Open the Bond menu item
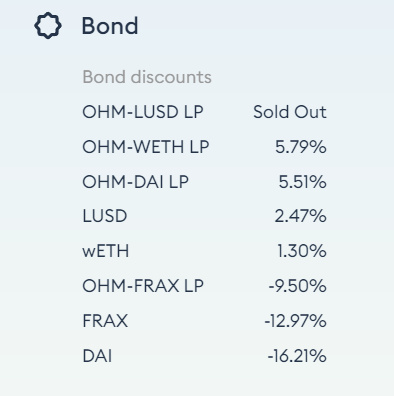394x396 pixels. point(86,26)
